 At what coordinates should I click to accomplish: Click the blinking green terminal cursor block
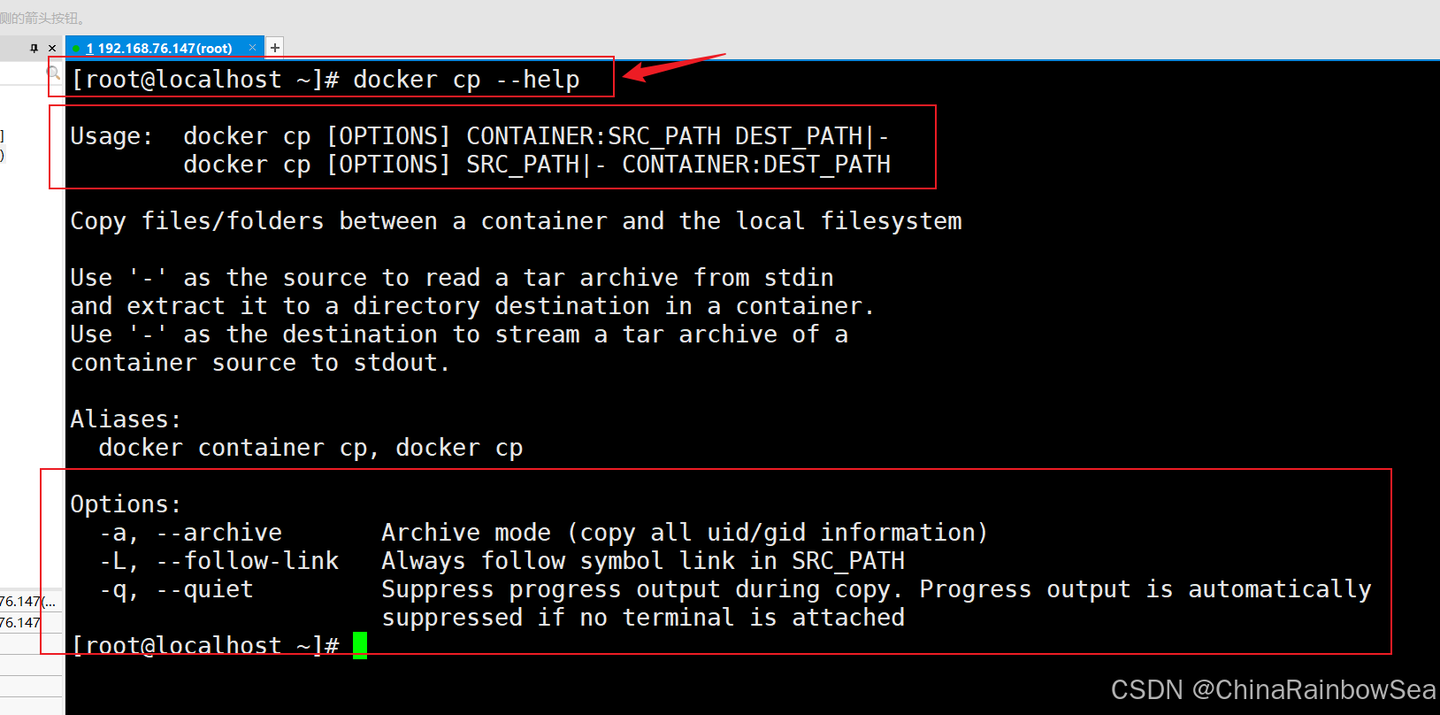pos(360,646)
